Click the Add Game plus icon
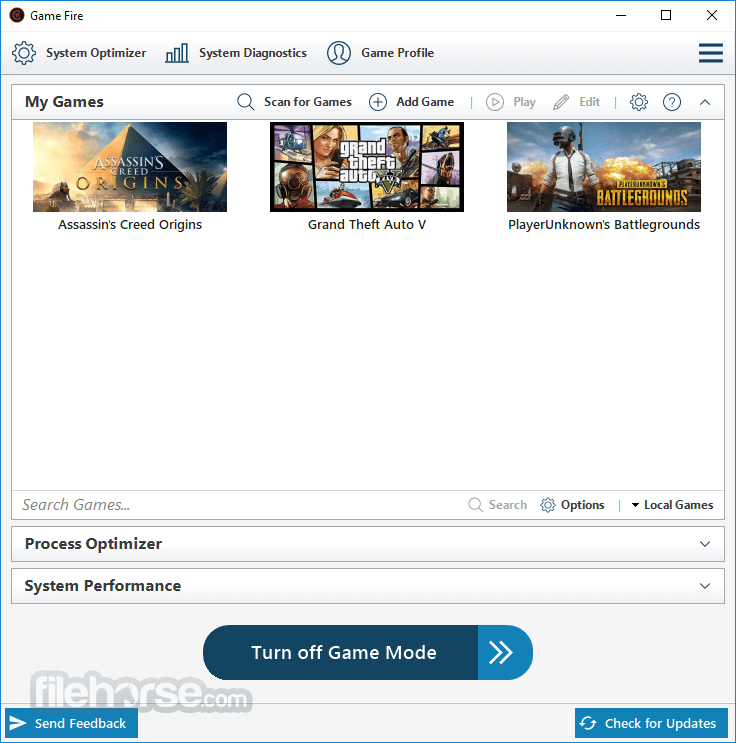 click(378, 102)
